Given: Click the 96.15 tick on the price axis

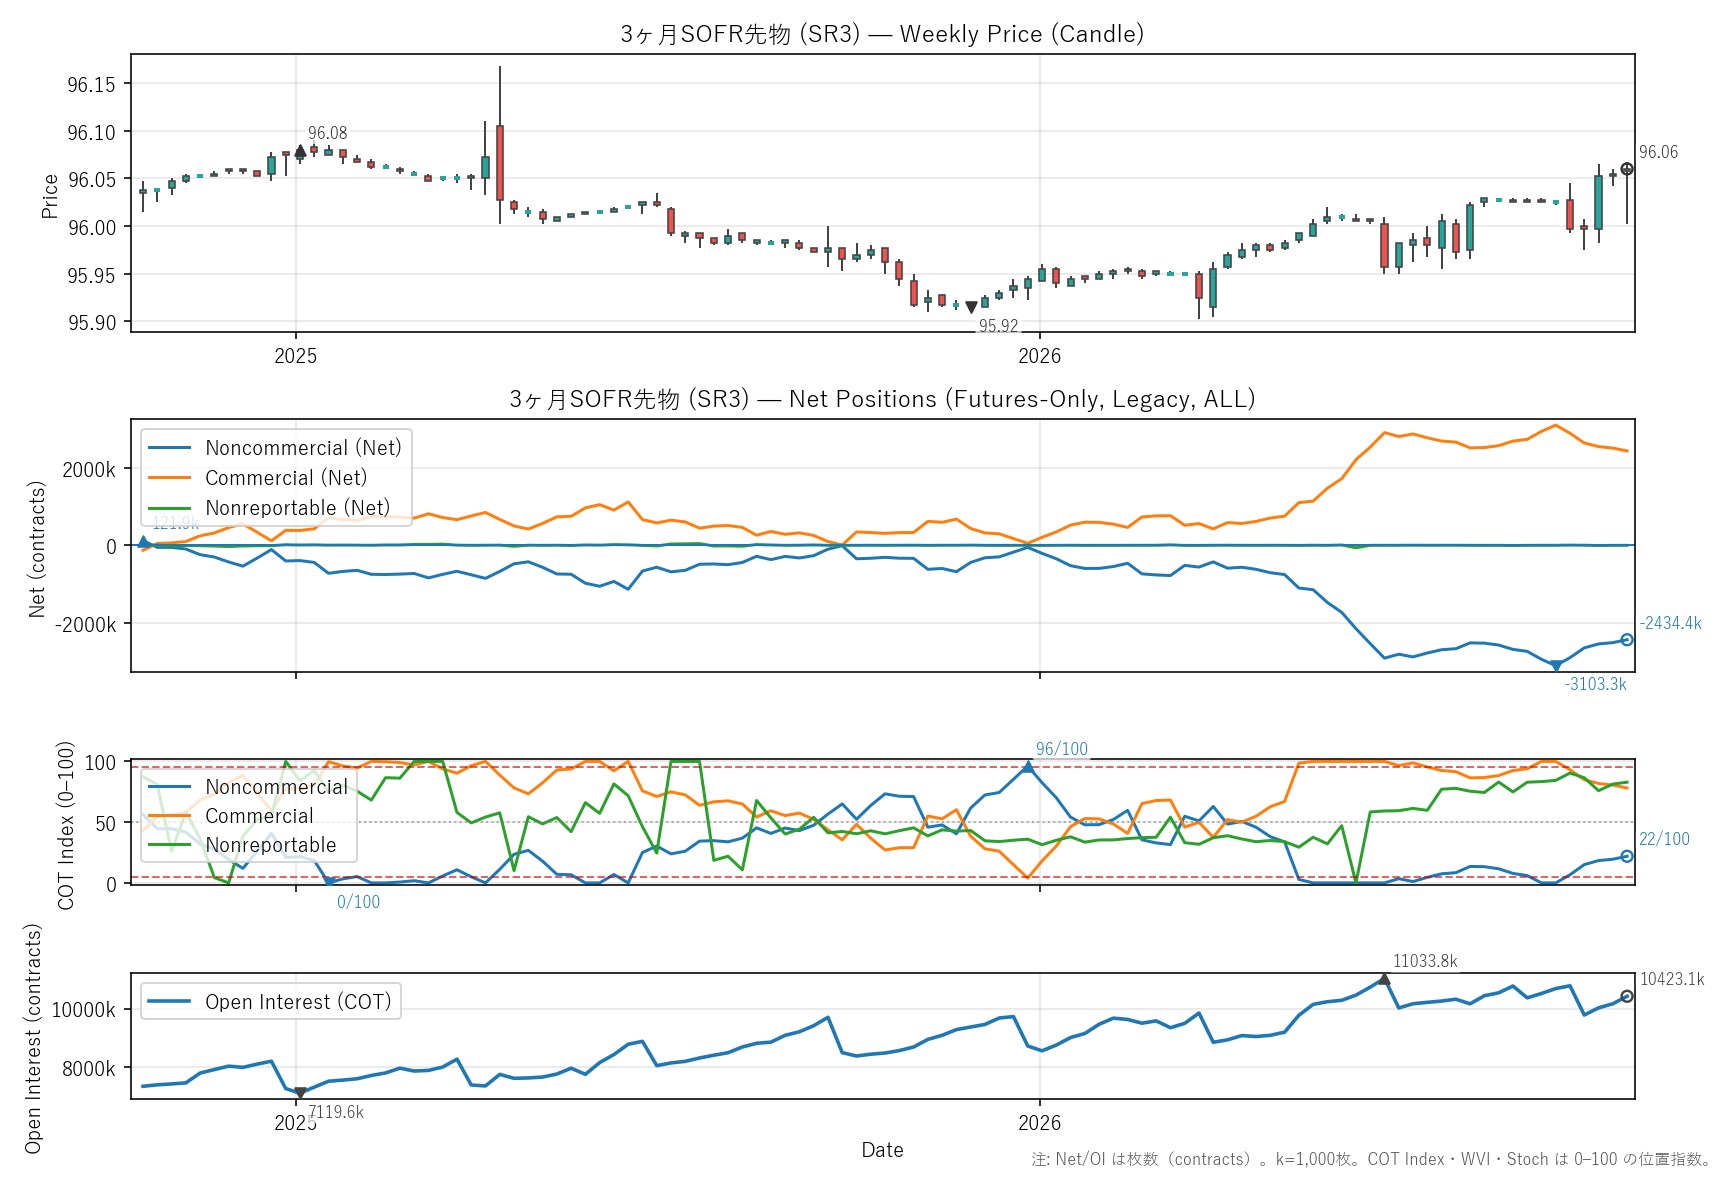Looking at the screenshot, I should click(x=91, y=84).
